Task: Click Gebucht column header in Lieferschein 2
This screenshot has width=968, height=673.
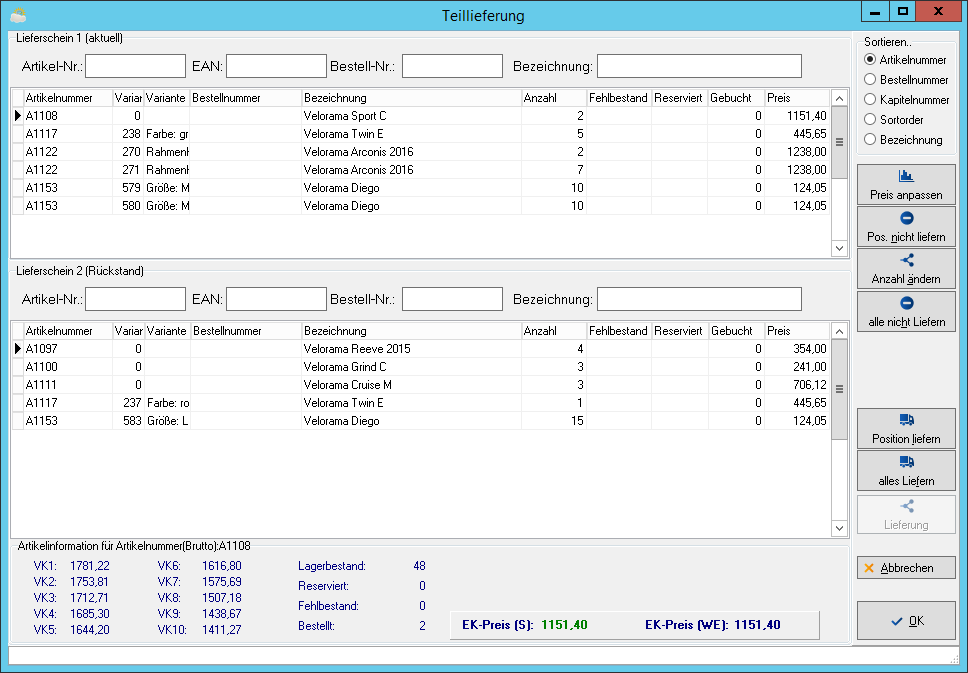Action: [736, 331]
